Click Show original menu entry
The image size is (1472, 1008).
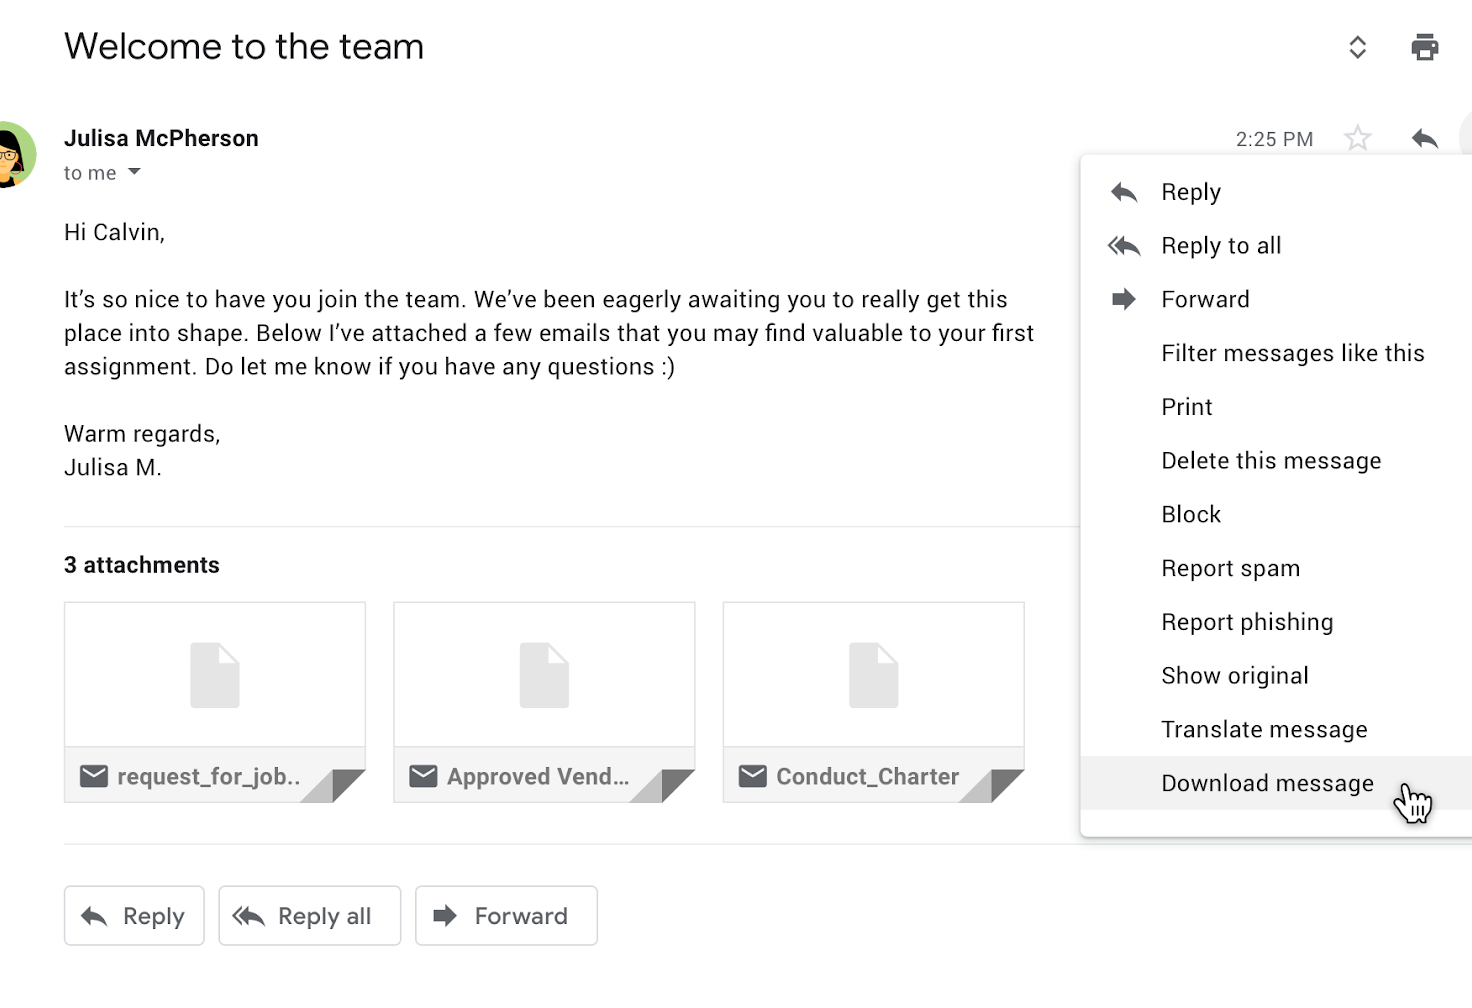click(x=1234, y=676)
